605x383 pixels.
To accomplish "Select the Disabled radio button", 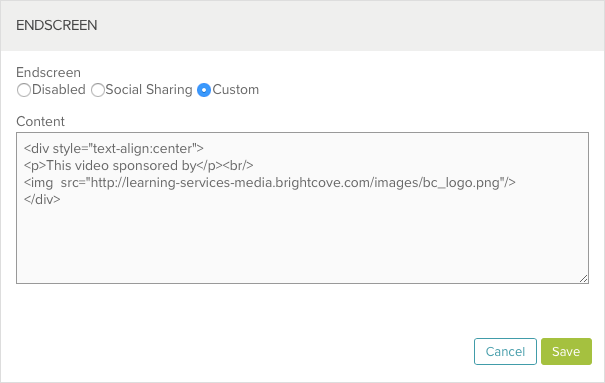I will click(x=24, y=90).
